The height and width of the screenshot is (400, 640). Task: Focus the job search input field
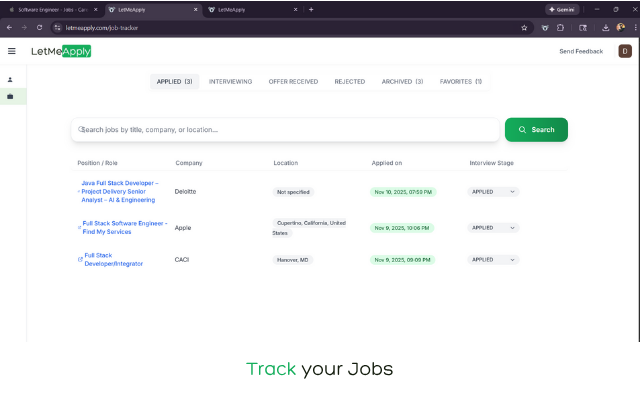(x=285, y=130)
